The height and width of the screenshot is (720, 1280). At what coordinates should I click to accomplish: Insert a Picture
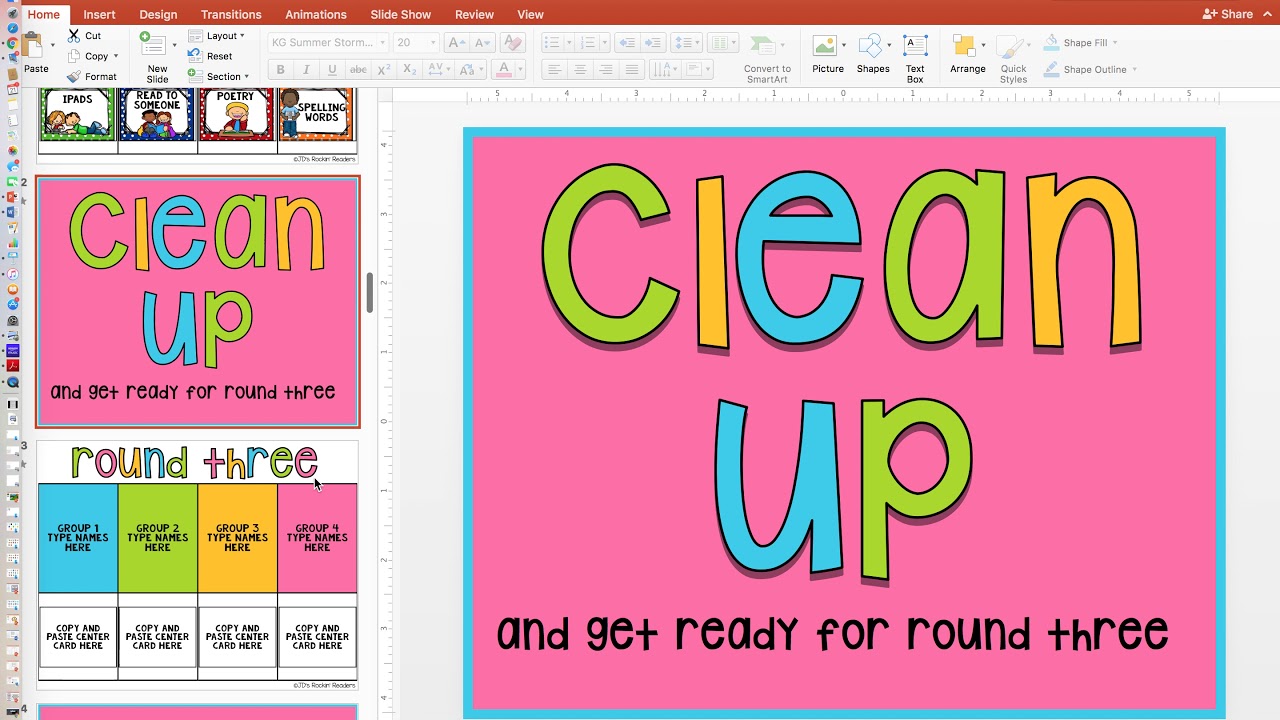click(827, 55)
